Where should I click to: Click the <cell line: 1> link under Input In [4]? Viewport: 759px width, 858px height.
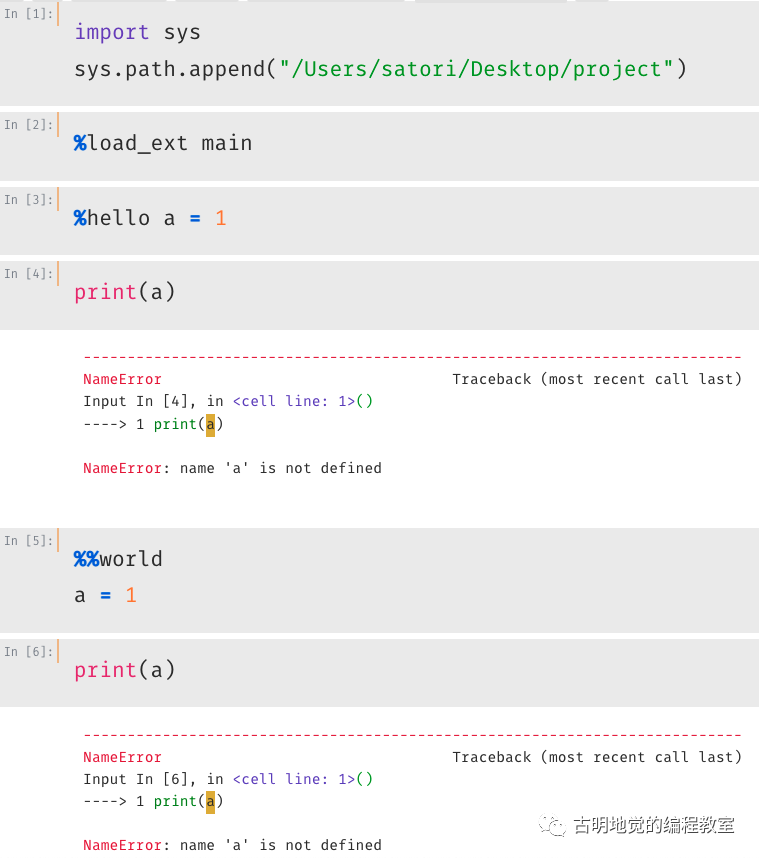point(302,401)
